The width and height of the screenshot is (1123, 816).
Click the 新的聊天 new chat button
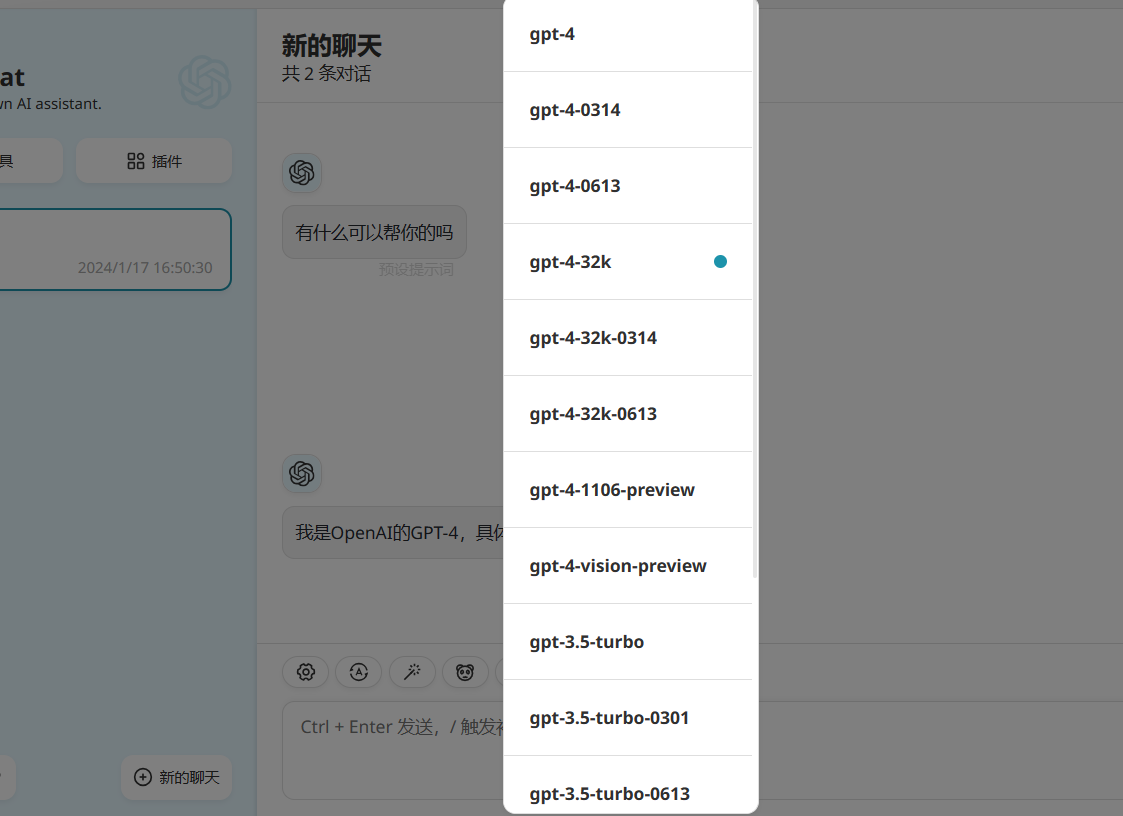[177, 777]
